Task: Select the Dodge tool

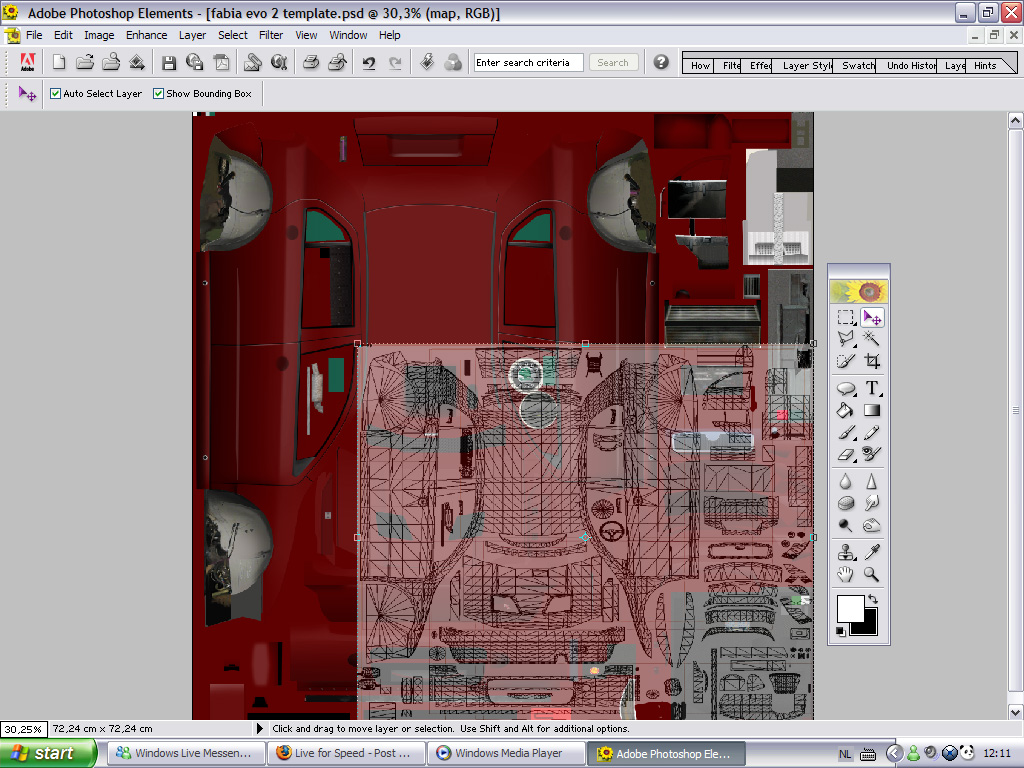Action: 846,525
